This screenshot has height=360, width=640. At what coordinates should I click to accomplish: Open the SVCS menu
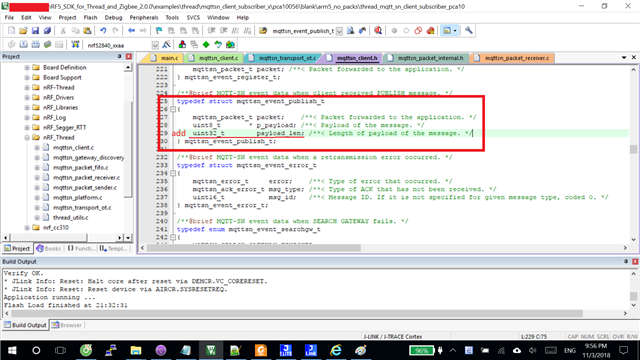tap(193, 18)
